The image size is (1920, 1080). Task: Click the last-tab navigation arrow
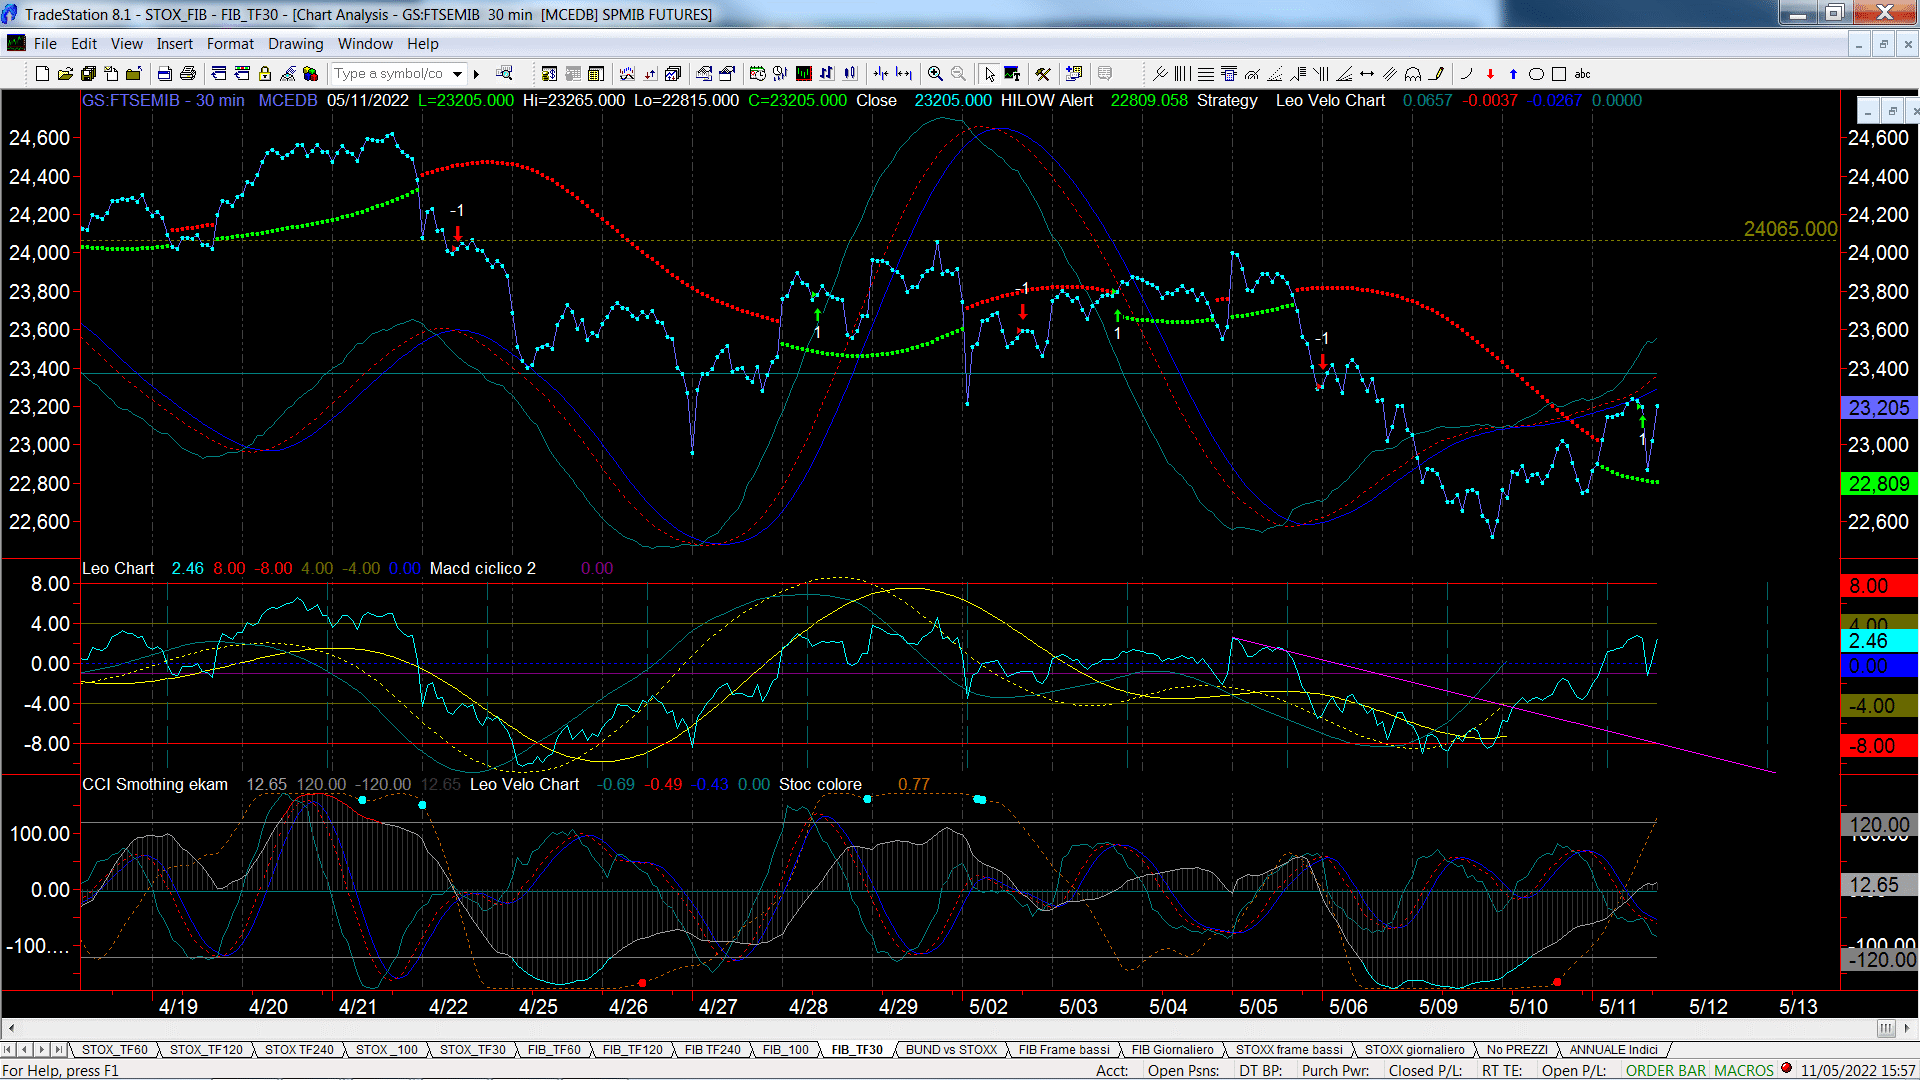(x=58, y=1049)
